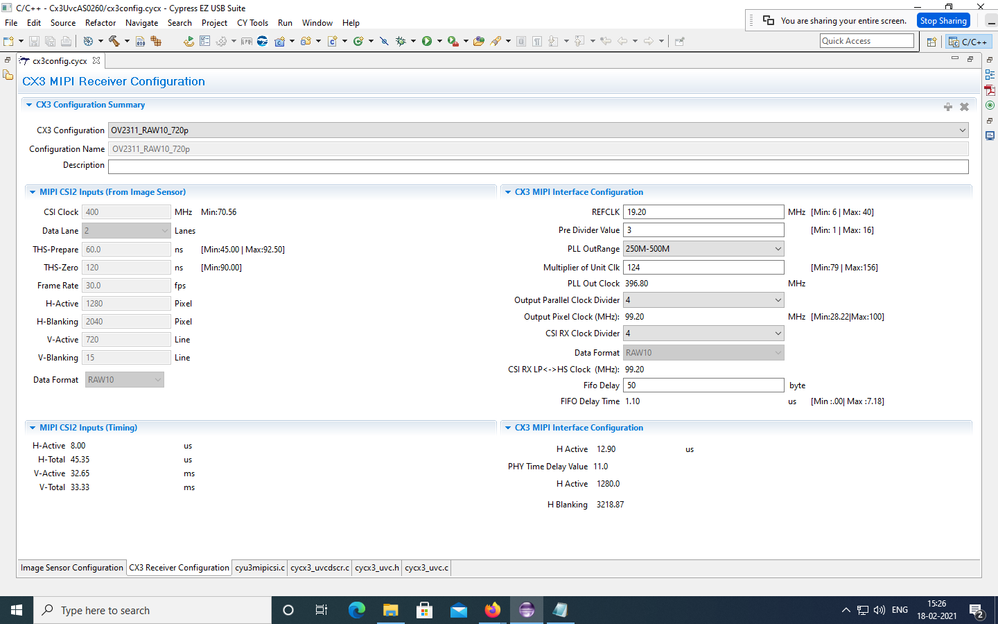Click the X icon in Configuration Summary
The height and width of the screenshot is (624, 998).
[x=964, y=106]
